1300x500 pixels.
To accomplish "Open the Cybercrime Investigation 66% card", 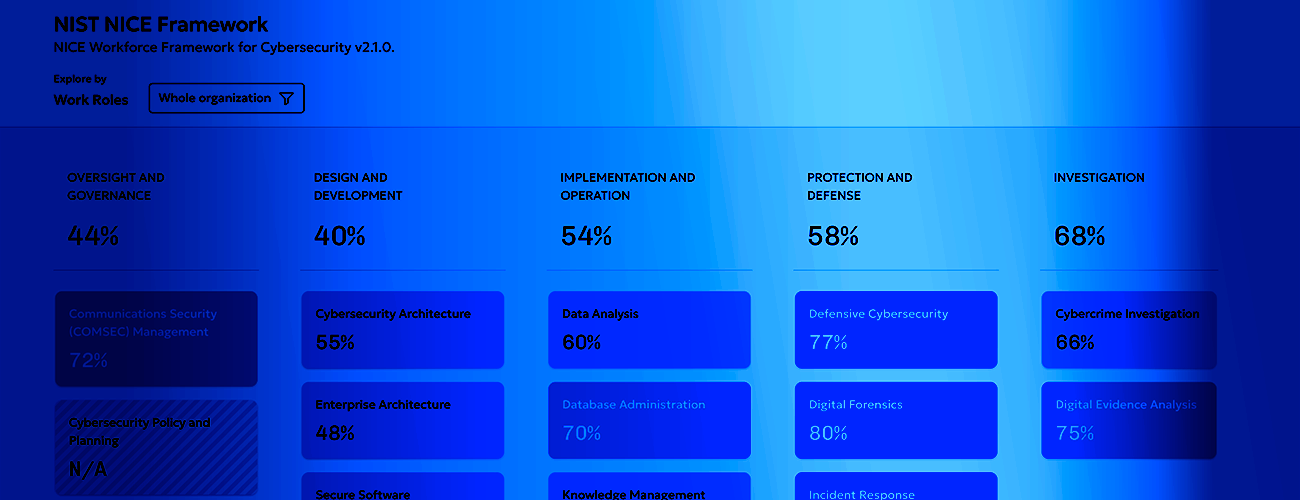I will [1129, 330].
